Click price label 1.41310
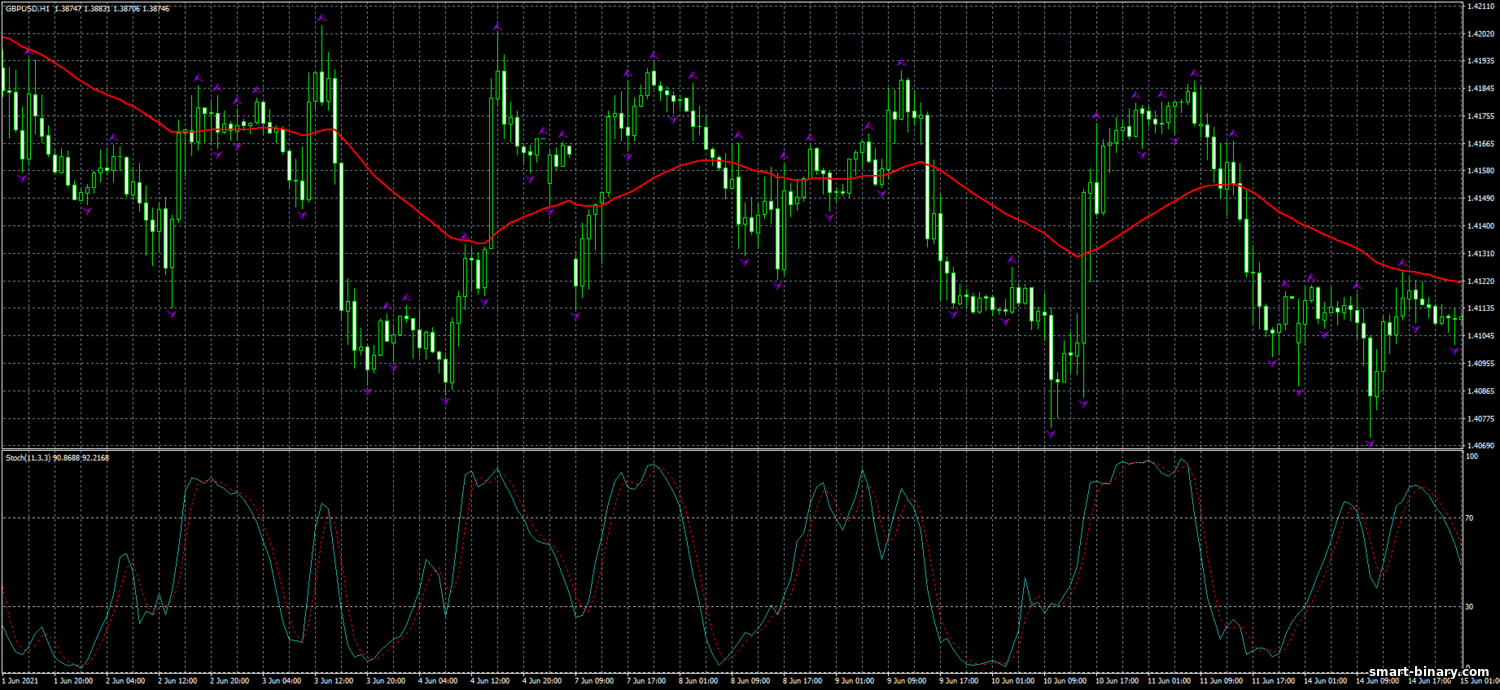 1480,254
